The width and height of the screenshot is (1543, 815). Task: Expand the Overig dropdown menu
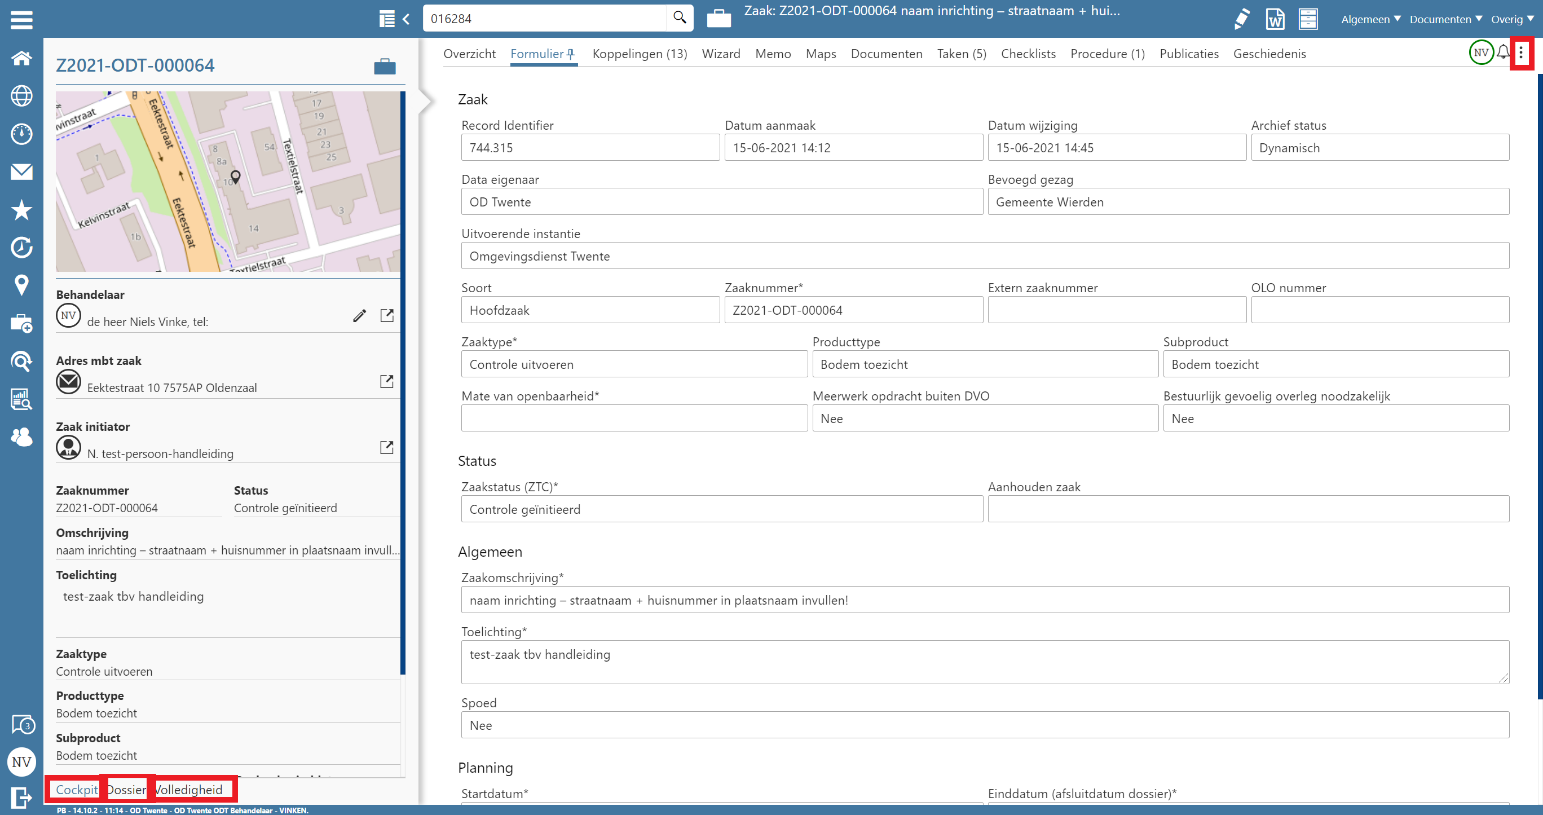[1512, 19]
